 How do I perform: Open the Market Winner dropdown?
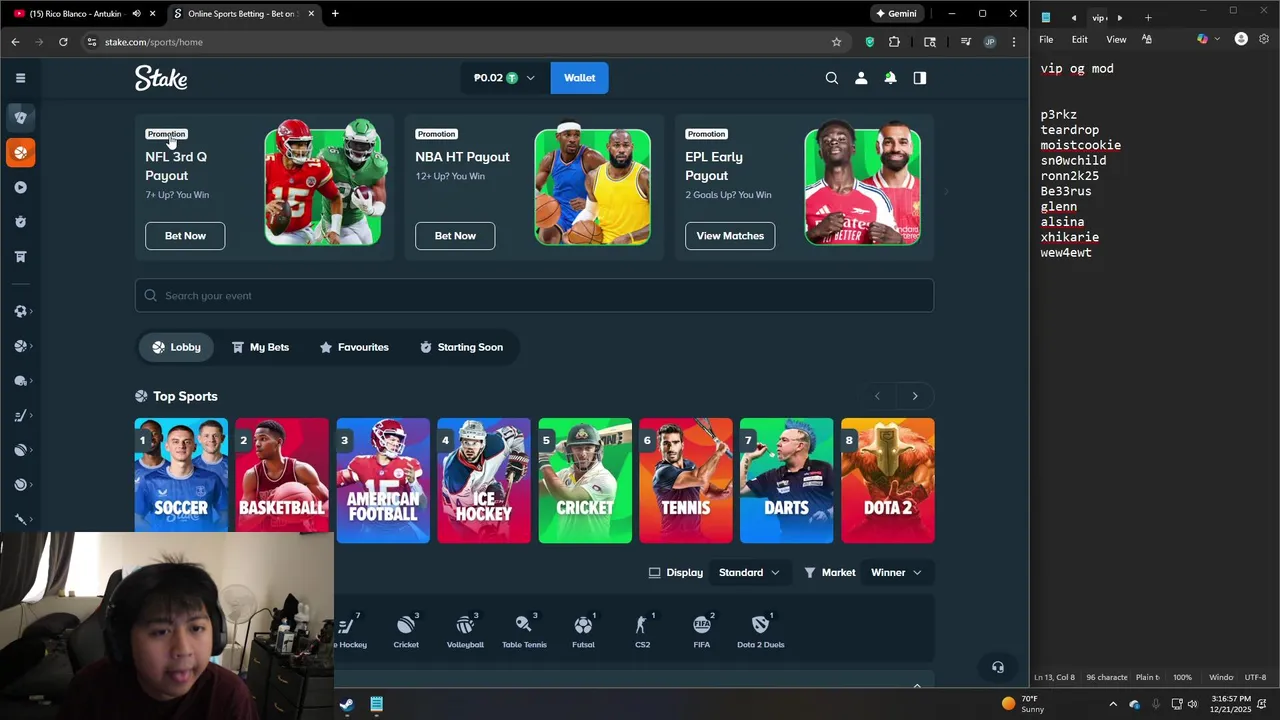click(896, 573)
